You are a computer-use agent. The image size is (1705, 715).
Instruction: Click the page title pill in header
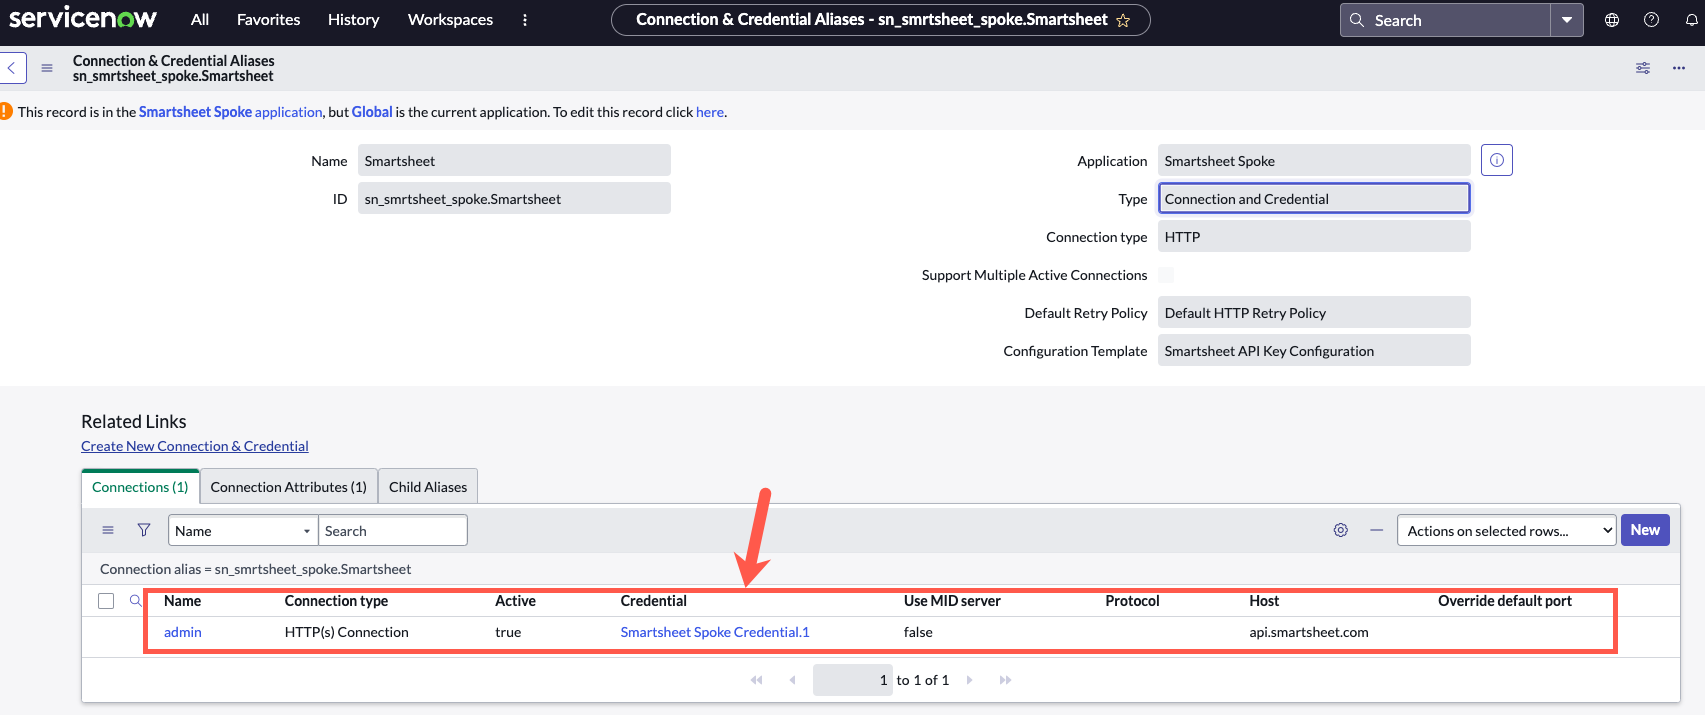click(881, 20)
